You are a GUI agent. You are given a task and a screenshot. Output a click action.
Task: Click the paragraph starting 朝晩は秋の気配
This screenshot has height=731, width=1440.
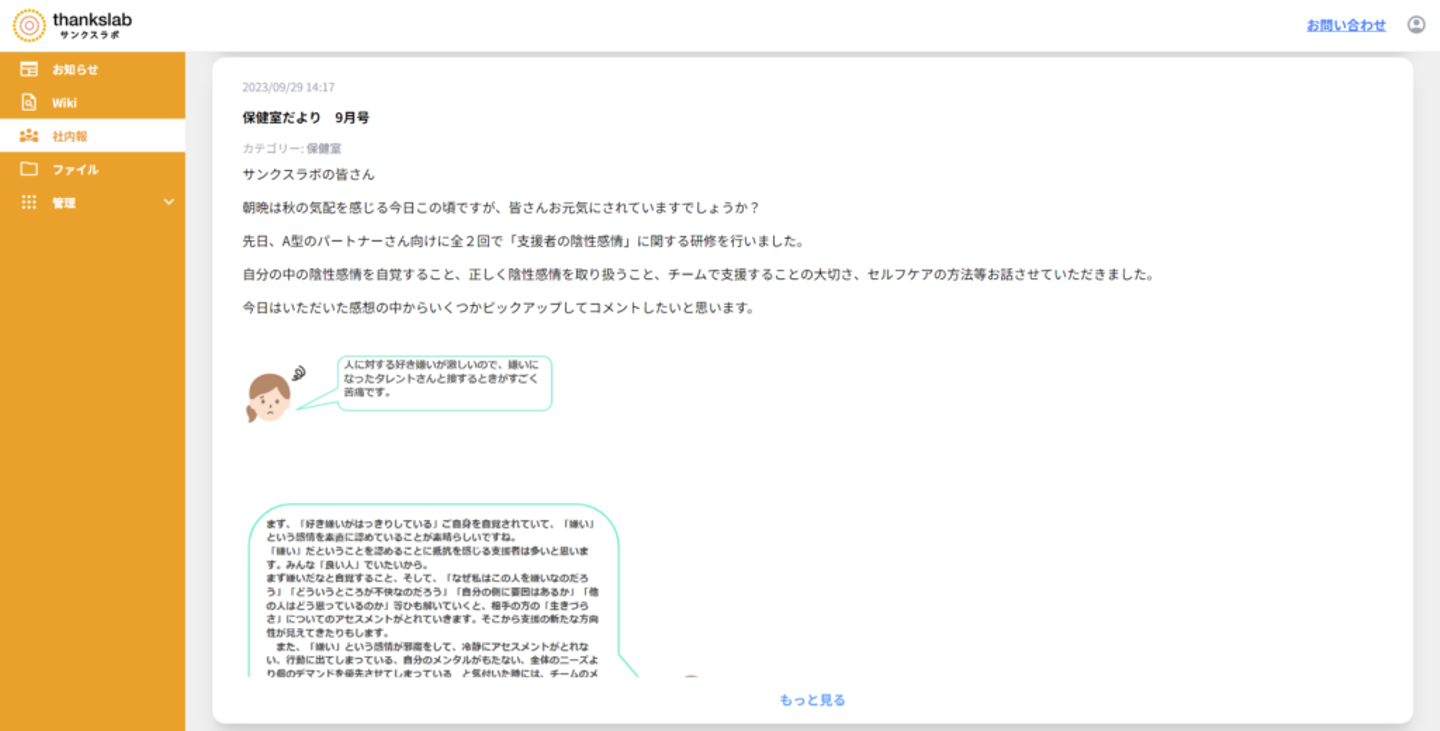pyautogui.click(x=501, y=208)
